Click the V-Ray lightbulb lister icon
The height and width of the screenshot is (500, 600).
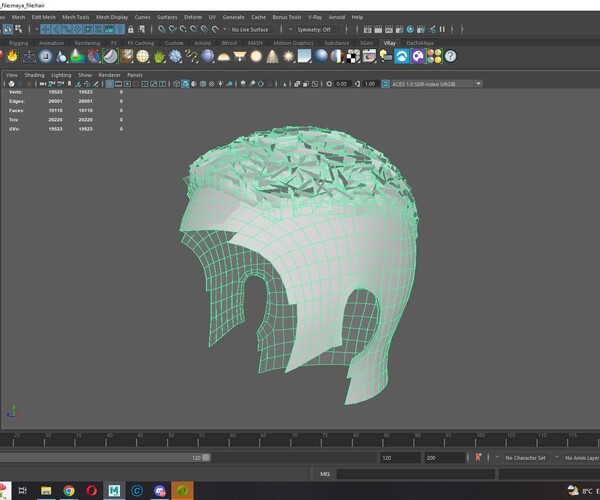pyautogui.click(x=385, y=56)
